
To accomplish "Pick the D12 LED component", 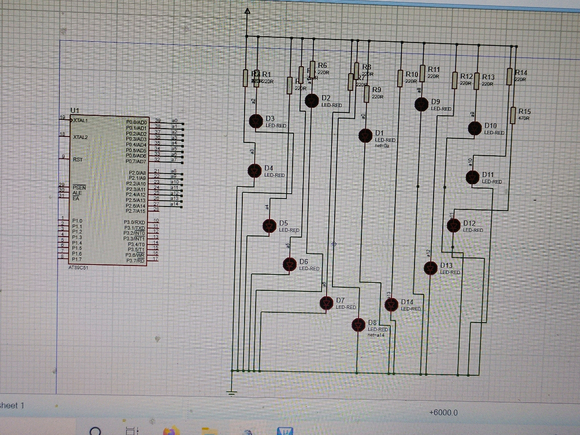I will (453, 225).
